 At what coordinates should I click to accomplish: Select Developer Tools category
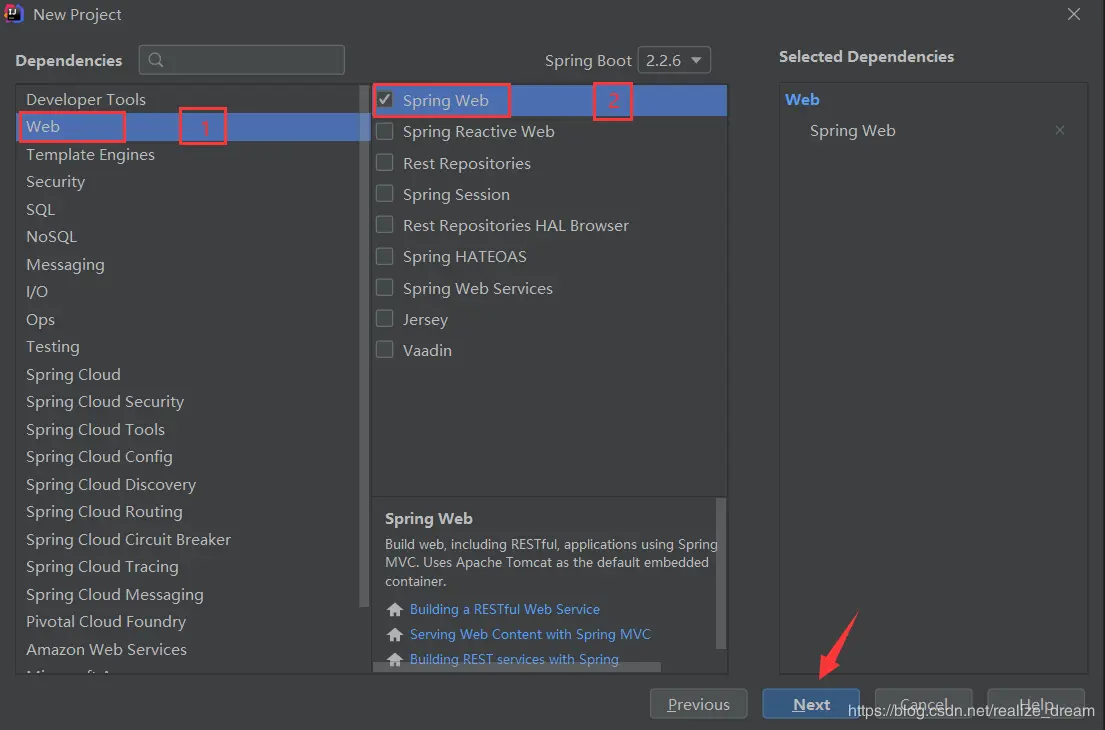coord(188,99)
